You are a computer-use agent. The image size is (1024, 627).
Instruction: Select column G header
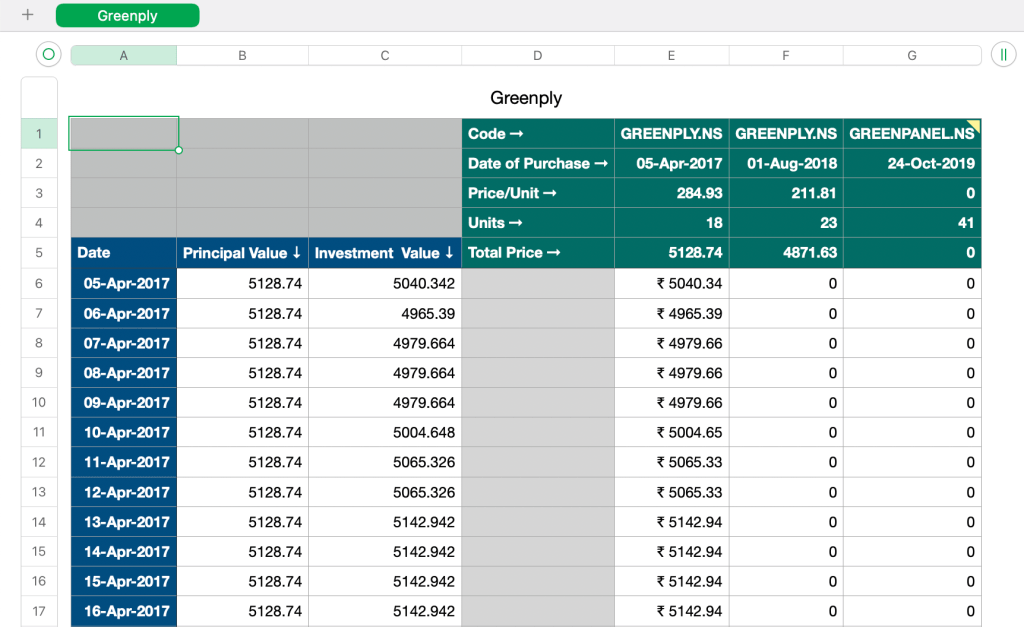click(911, 56)
